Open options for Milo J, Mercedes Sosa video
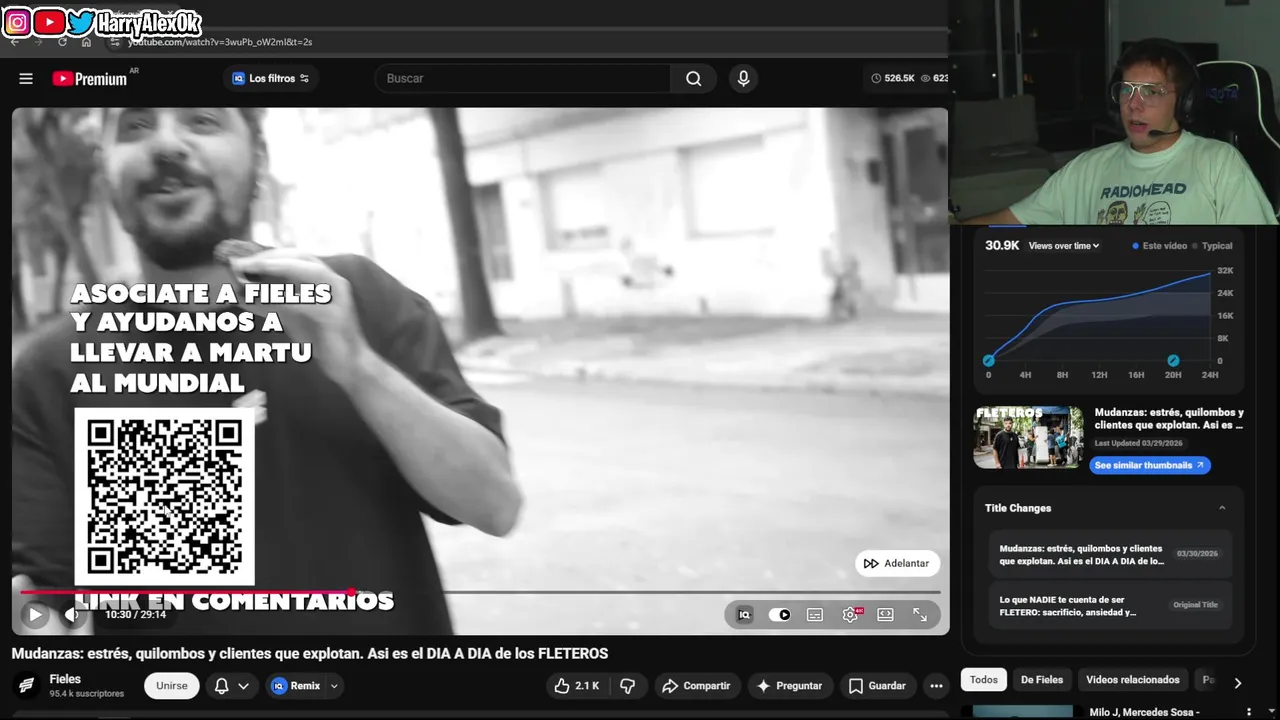Image resolution: width=1280 pixels, height=720 pixels. [1248, 712]
